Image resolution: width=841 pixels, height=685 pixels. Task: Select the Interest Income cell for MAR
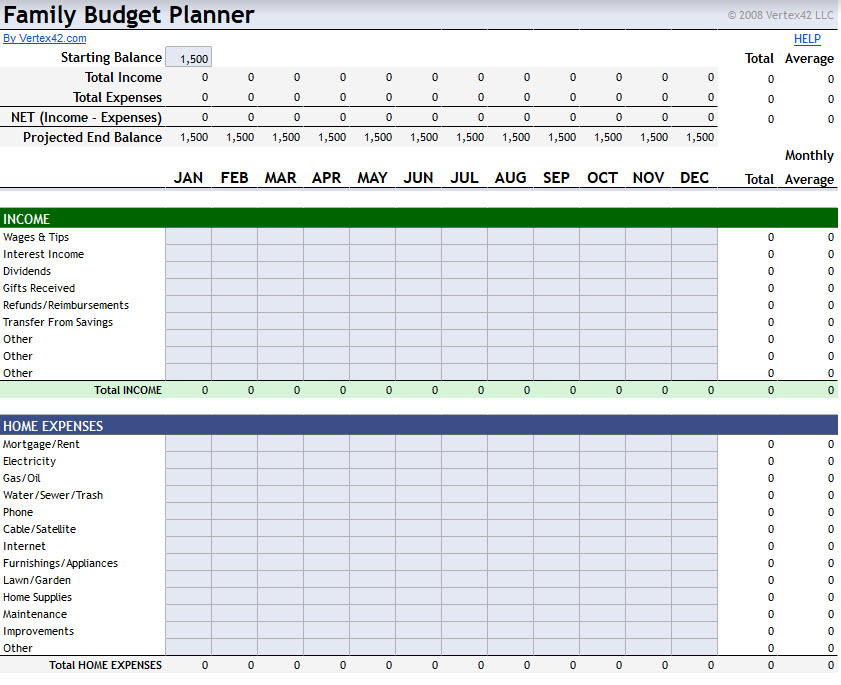click(280, 254)
